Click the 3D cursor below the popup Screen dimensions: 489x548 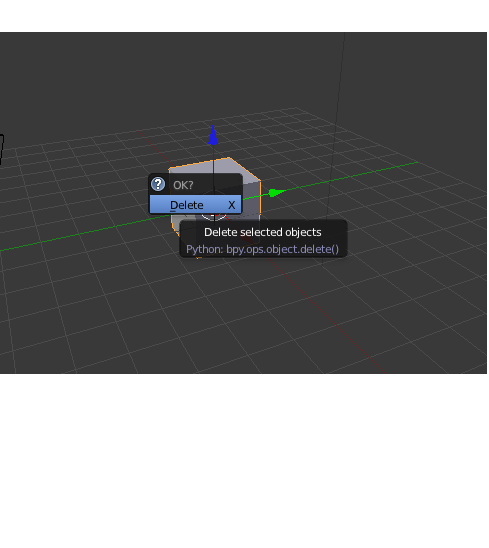coord(214,217)
